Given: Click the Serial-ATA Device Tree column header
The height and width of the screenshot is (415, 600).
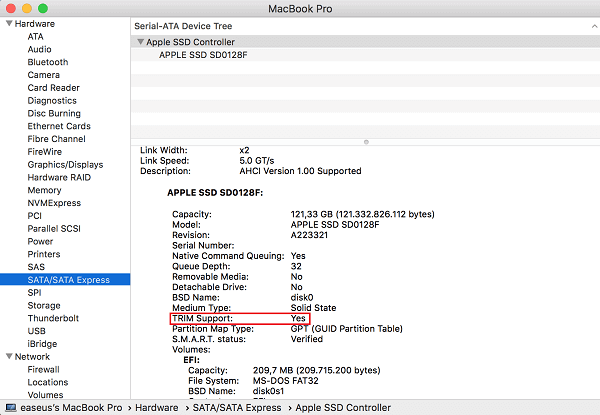Looking at the screenshot, I should (x=191, y=23).
